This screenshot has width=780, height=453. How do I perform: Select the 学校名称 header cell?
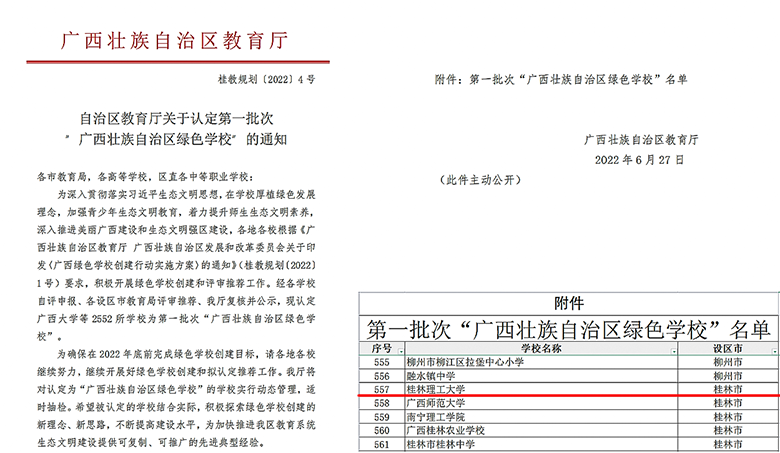[x=541, y=349]
